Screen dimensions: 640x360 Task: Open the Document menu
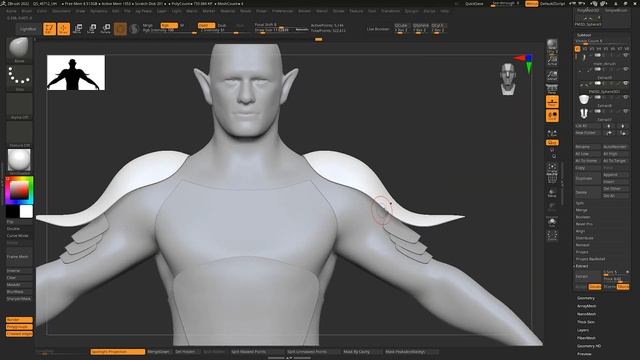click(61, 11)
